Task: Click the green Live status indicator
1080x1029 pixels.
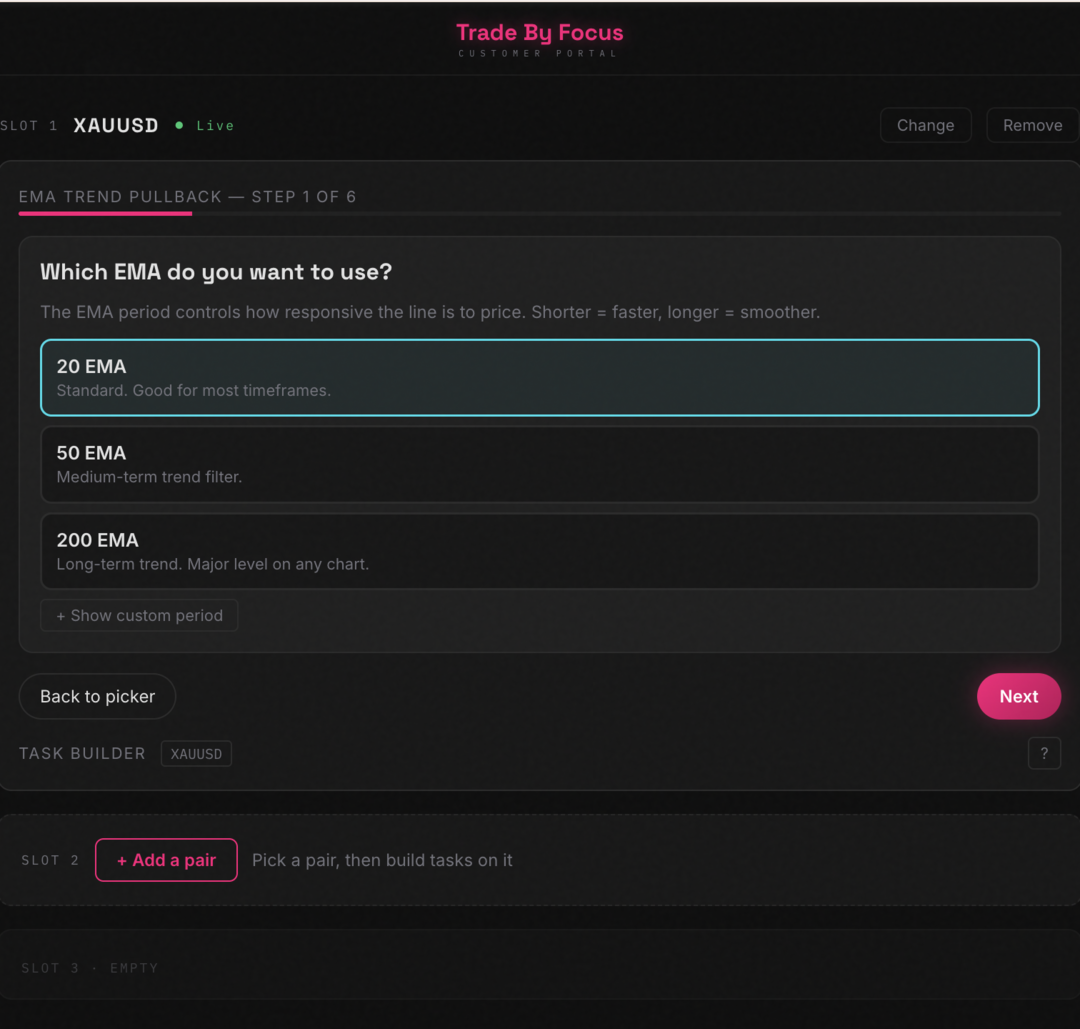Action: coord(205,125)
